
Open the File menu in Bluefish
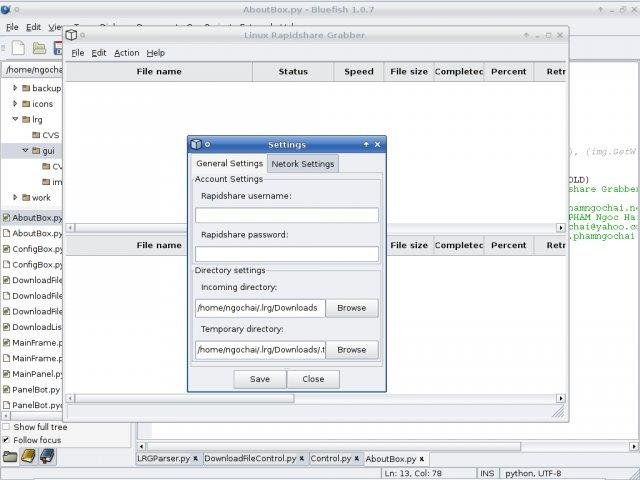12,27
